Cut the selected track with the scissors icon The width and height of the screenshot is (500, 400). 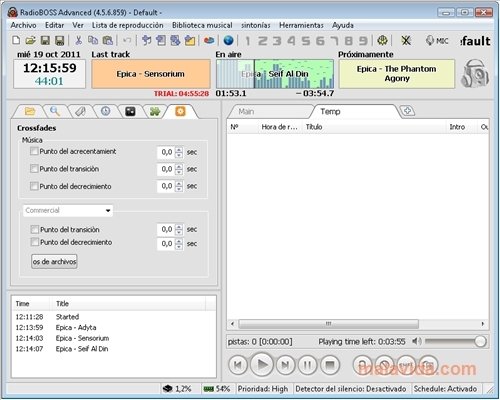78,41
